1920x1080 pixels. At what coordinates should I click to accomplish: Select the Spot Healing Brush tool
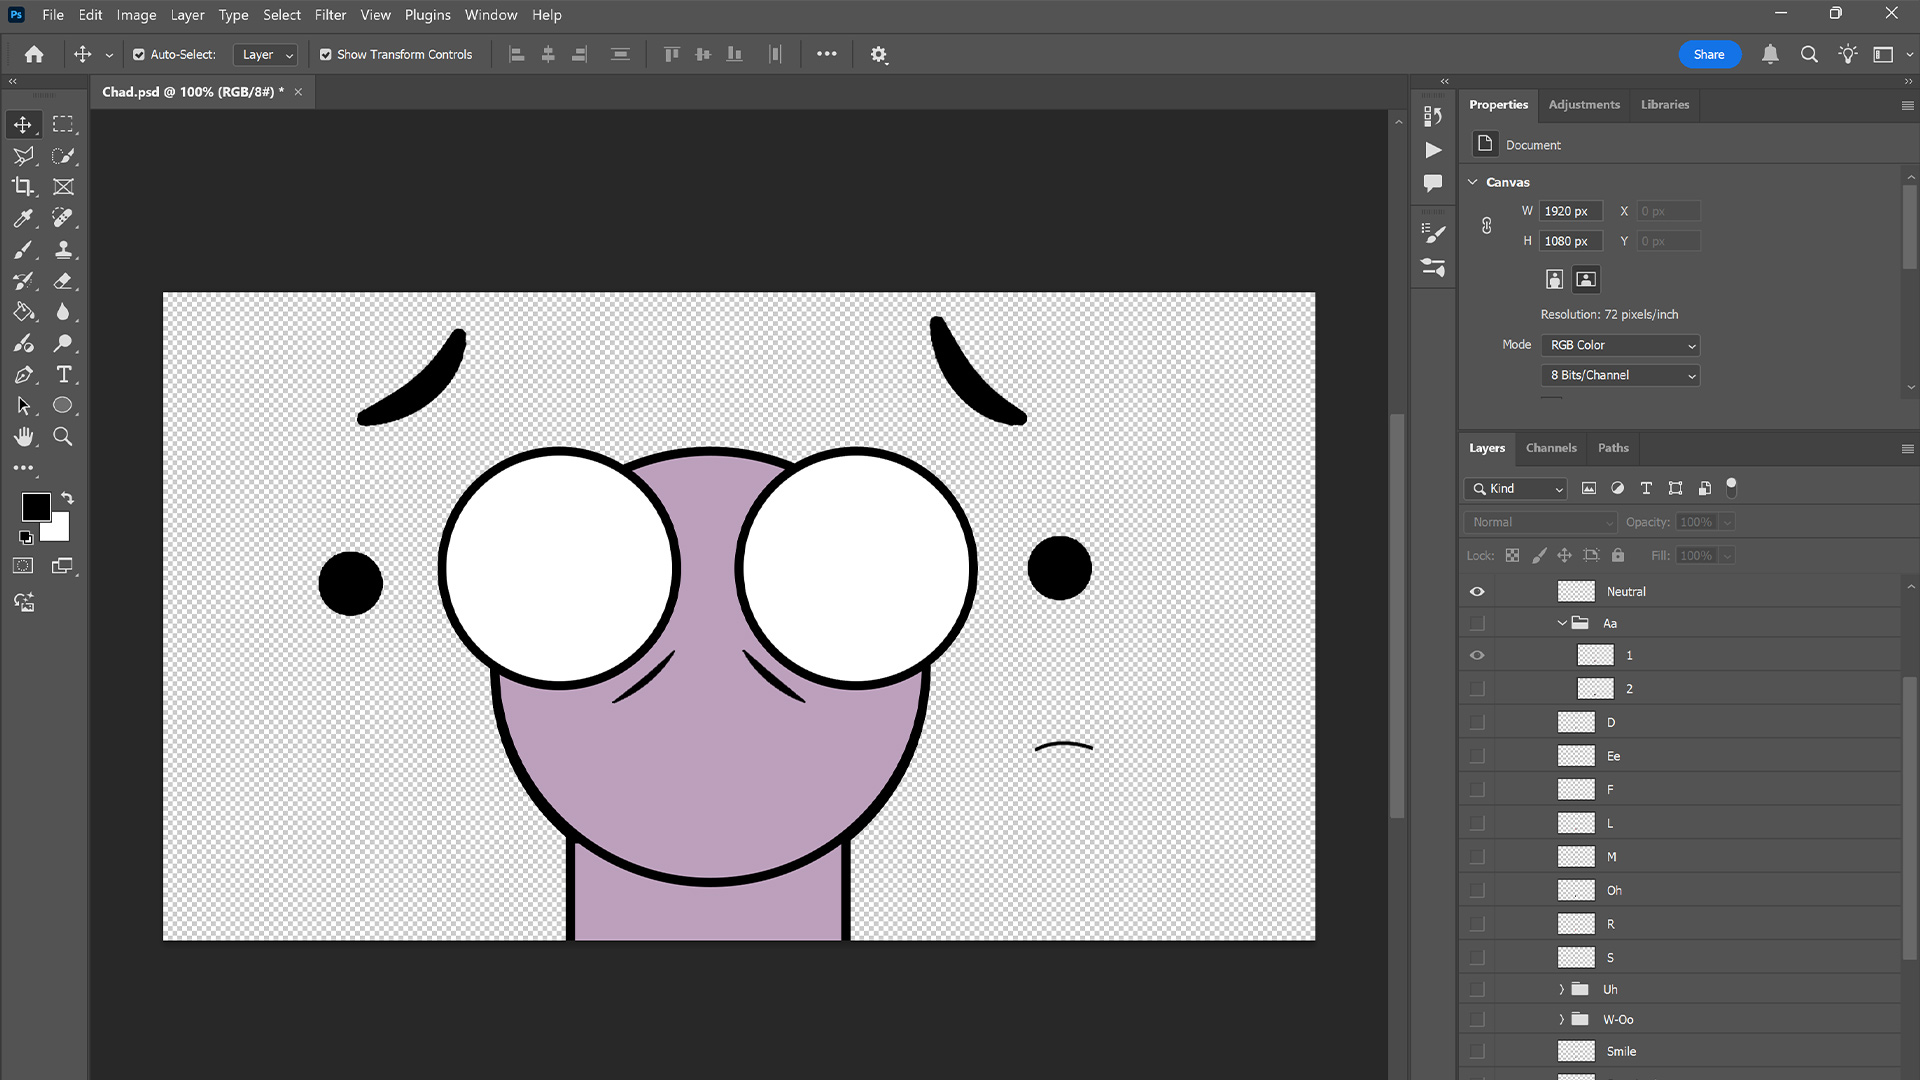point(63,218)
